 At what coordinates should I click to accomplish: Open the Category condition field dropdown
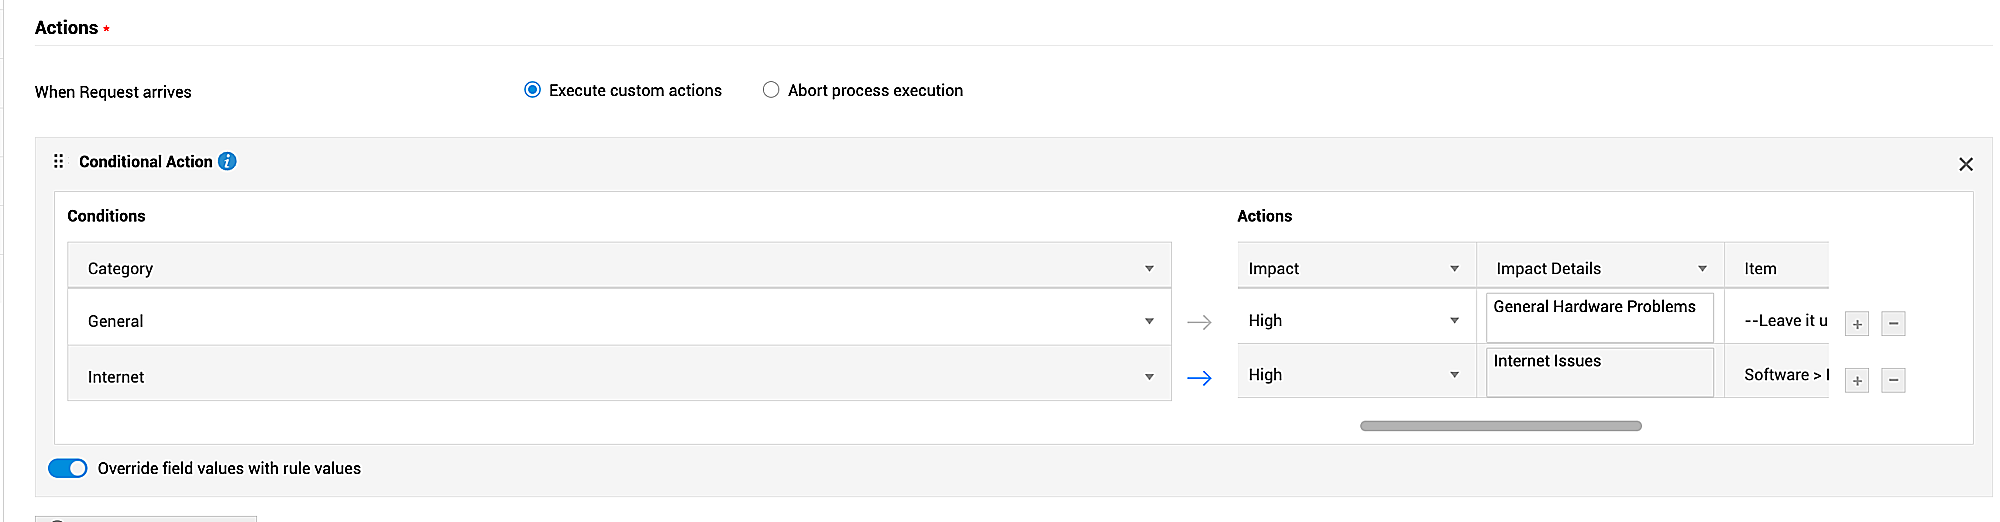[1149, 268]
